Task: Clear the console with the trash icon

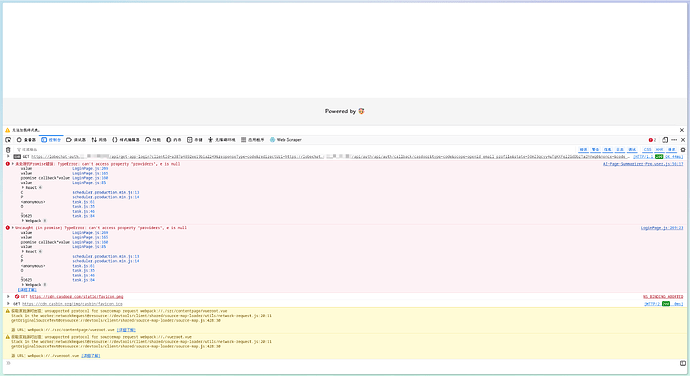Action: 8,150
